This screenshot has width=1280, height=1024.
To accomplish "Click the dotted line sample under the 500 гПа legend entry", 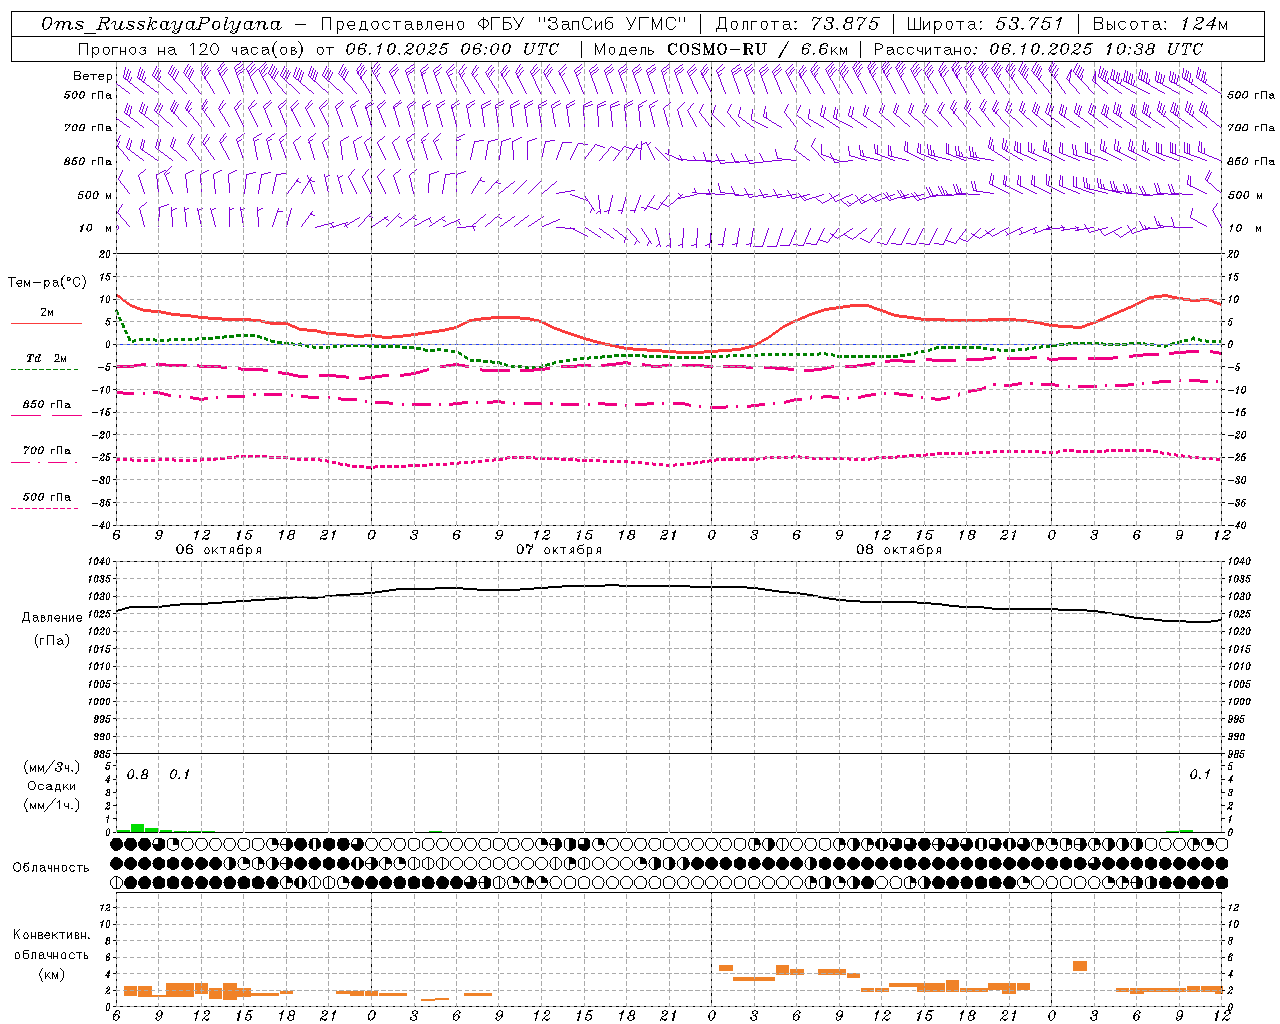I will [44, 509].
